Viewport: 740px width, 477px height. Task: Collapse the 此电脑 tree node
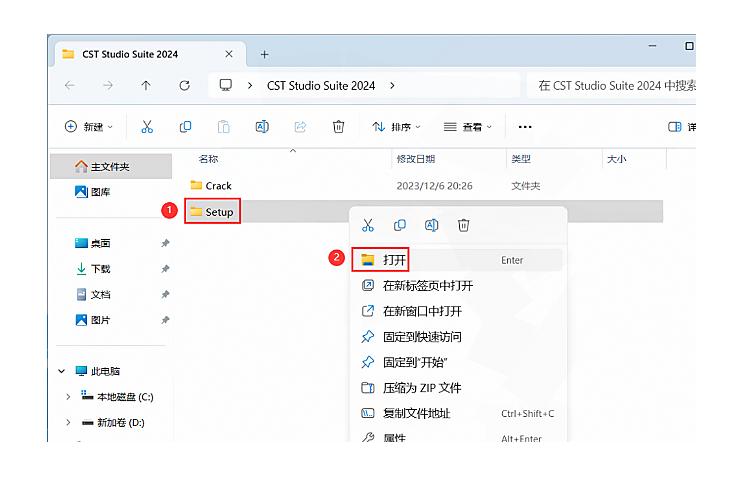(x=62, y=371)
